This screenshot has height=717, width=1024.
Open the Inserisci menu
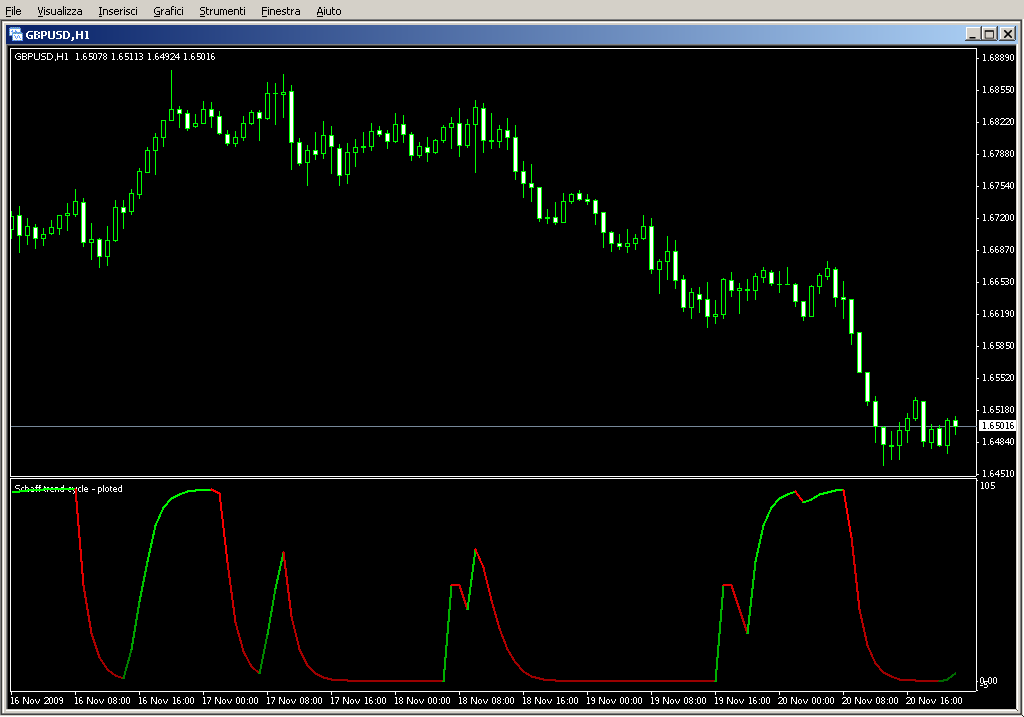[x=118, y=11]
